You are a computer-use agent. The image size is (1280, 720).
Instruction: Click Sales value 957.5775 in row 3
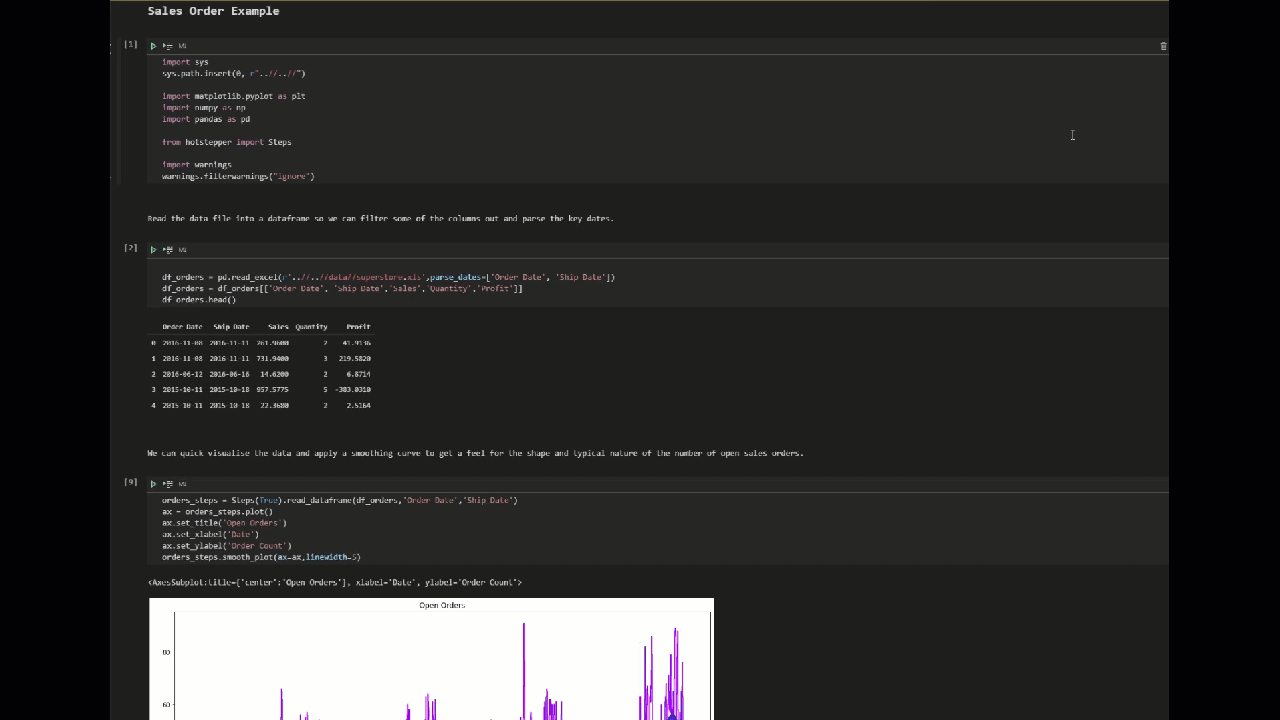[x=273, y=389]
